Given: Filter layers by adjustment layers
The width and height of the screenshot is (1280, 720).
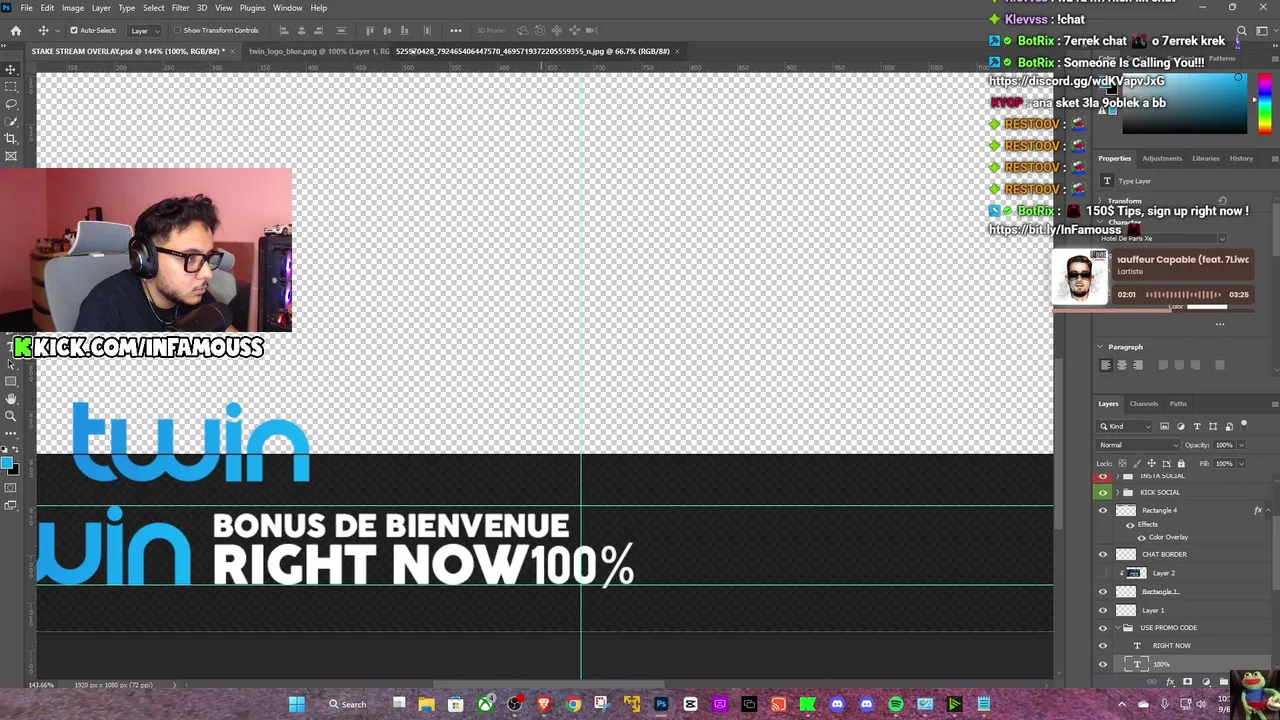Looking at the screenshot, I should coord(1180,426).
